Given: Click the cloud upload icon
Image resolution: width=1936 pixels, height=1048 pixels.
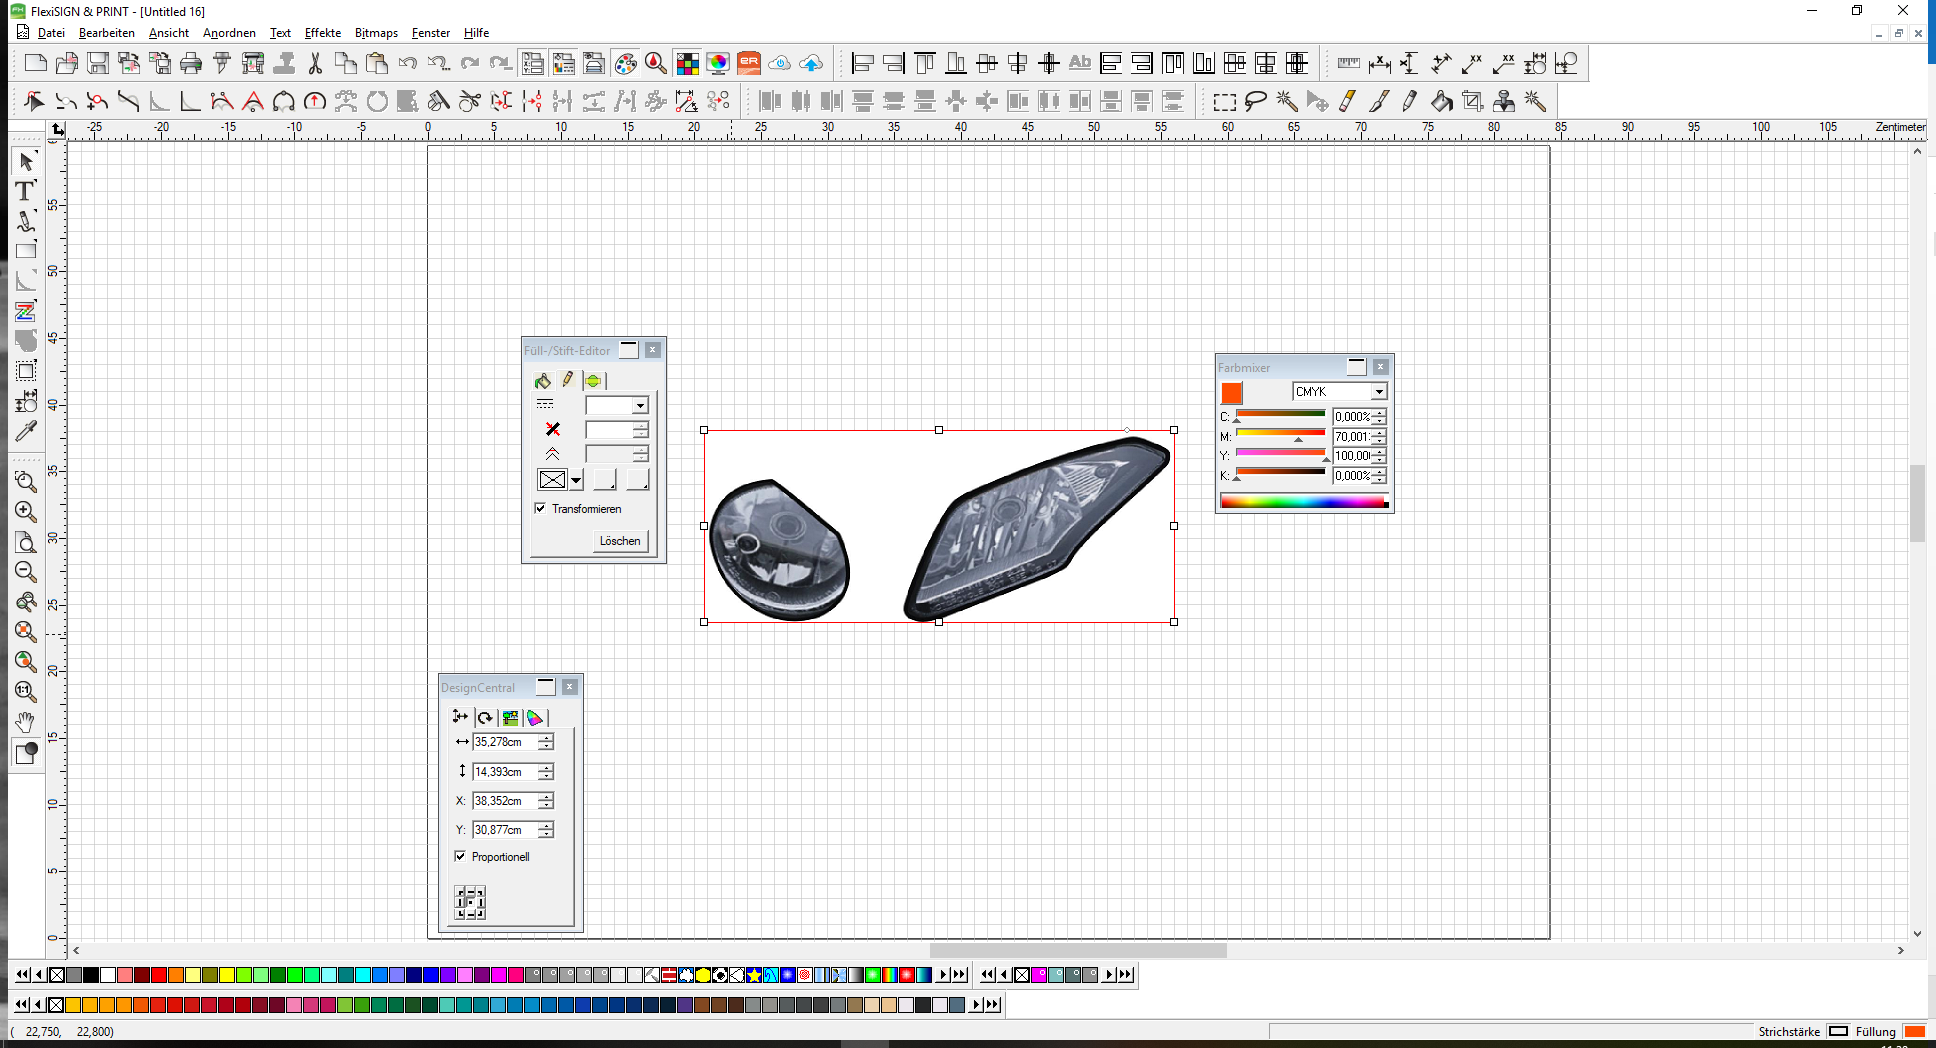Looking at the screenshot, I should [x=811, y=64].
